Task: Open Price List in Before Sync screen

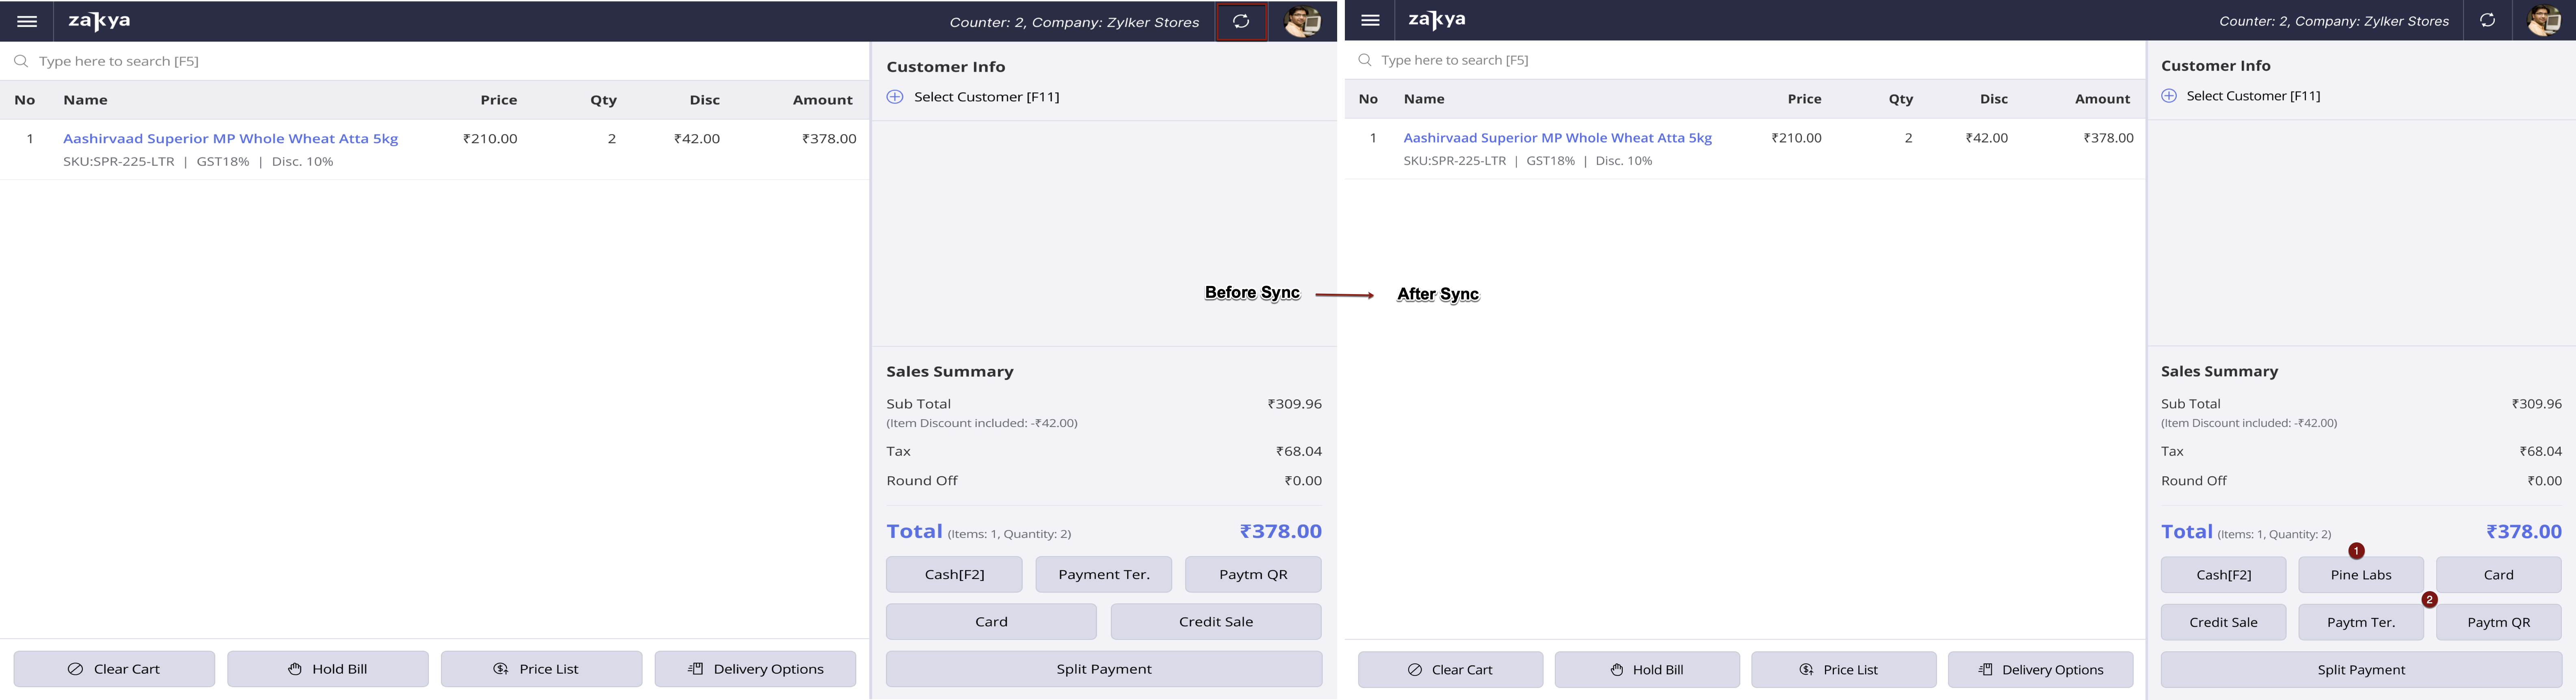Action: click(x=541, y=669)
